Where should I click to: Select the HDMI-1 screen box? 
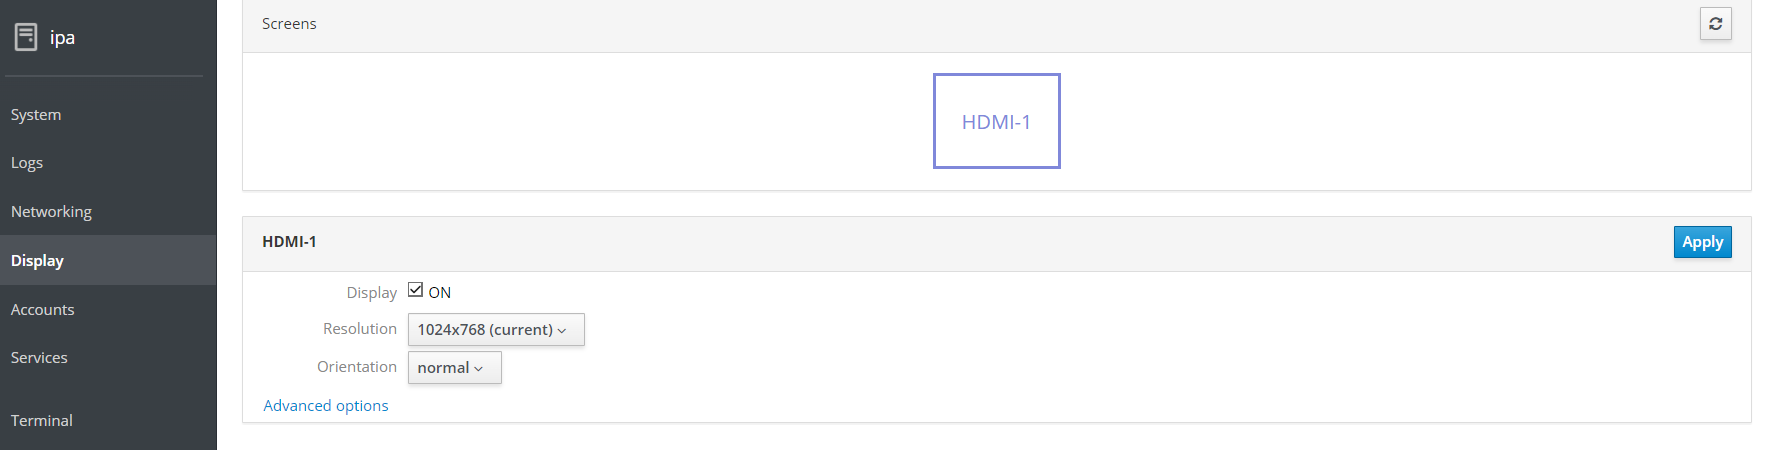pyautogui.click(x=996, y=121)
